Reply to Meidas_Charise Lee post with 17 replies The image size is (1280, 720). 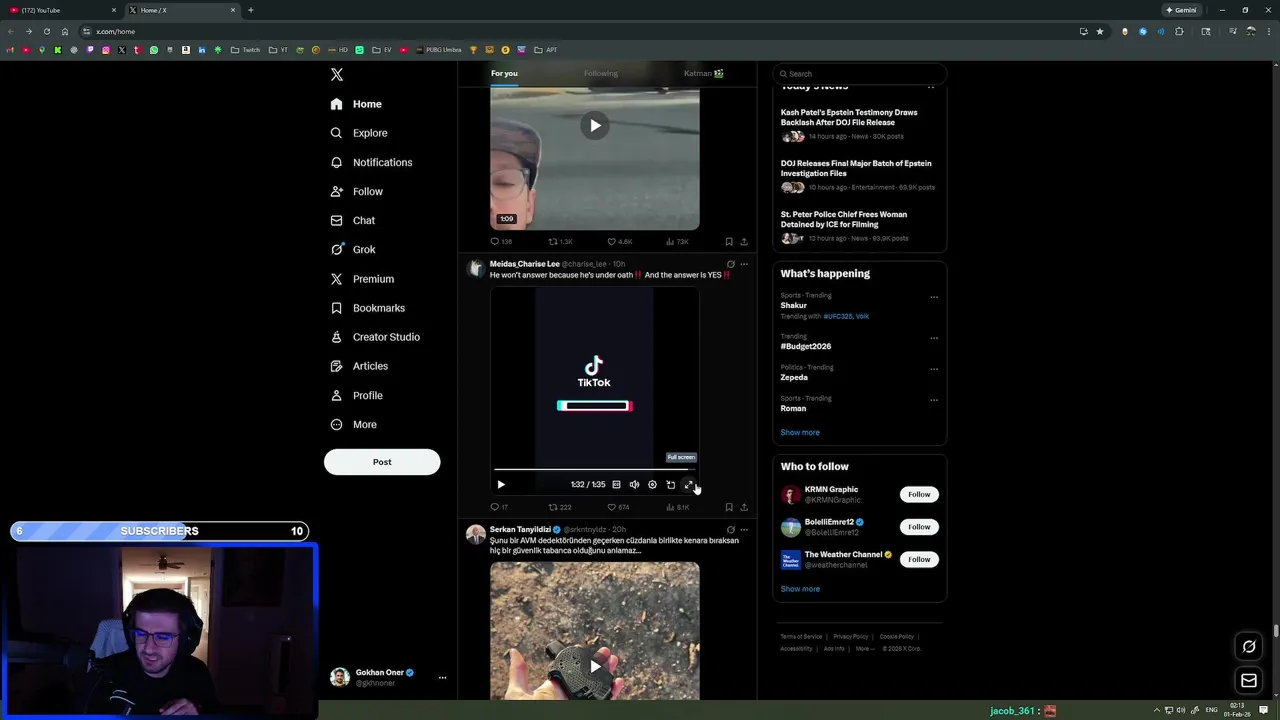click(x=499, y=507)
